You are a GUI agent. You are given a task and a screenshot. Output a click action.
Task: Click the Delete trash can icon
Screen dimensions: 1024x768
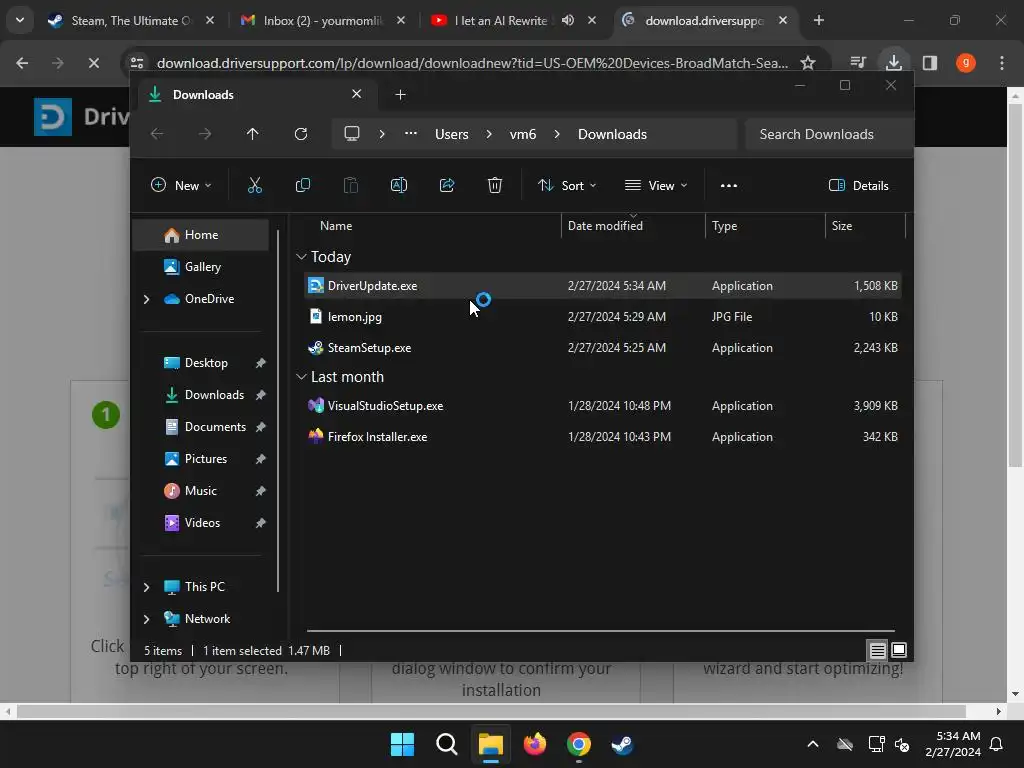tap(494, 185)
